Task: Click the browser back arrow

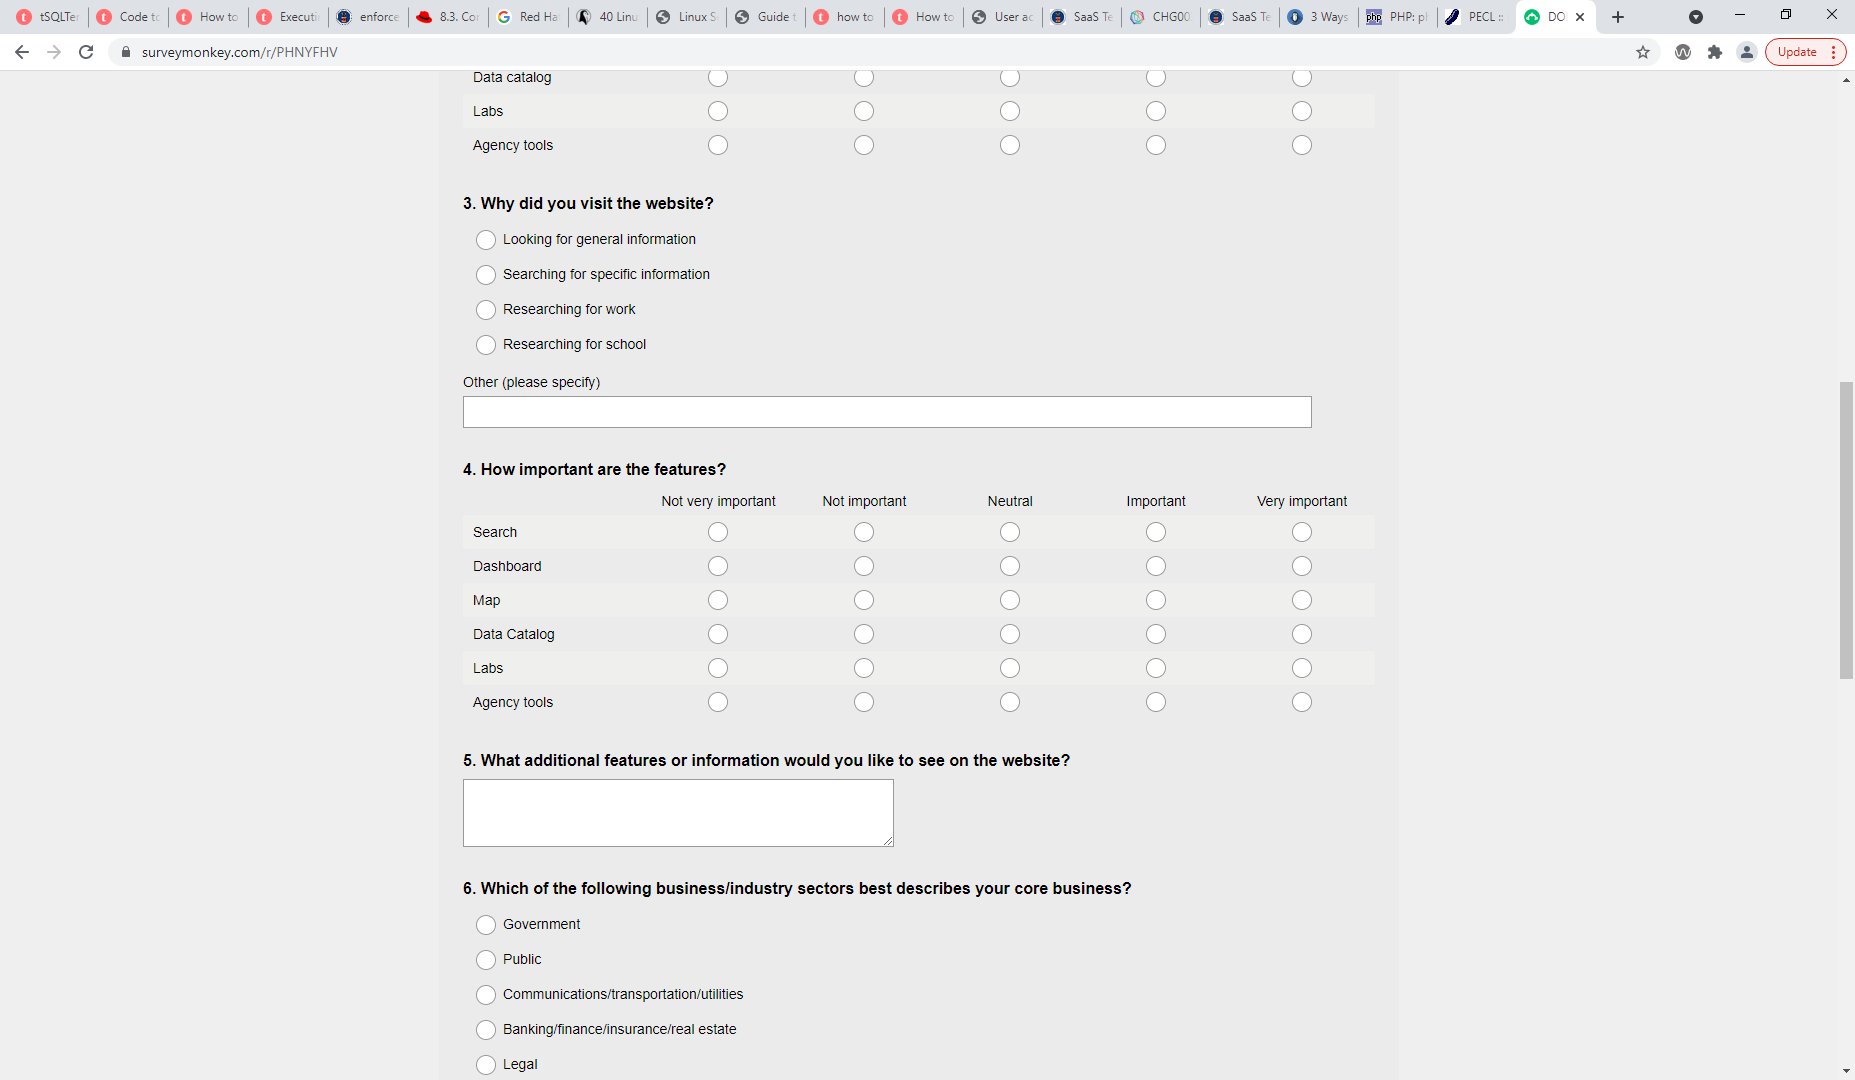Action: pyautogui.click(x=22, y=52)
